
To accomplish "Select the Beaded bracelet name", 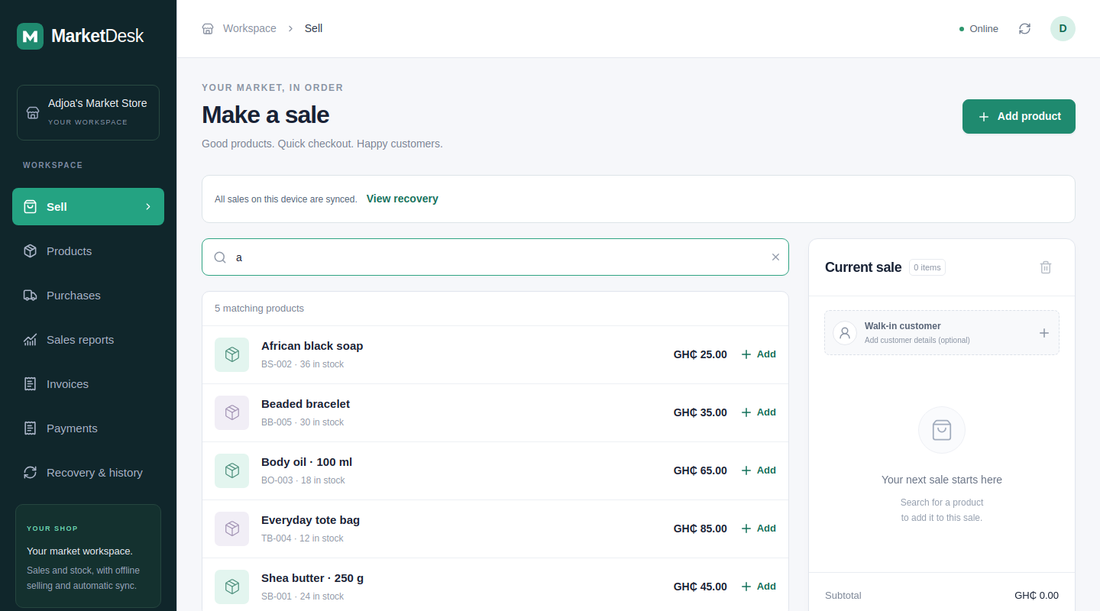I will 305,404.
